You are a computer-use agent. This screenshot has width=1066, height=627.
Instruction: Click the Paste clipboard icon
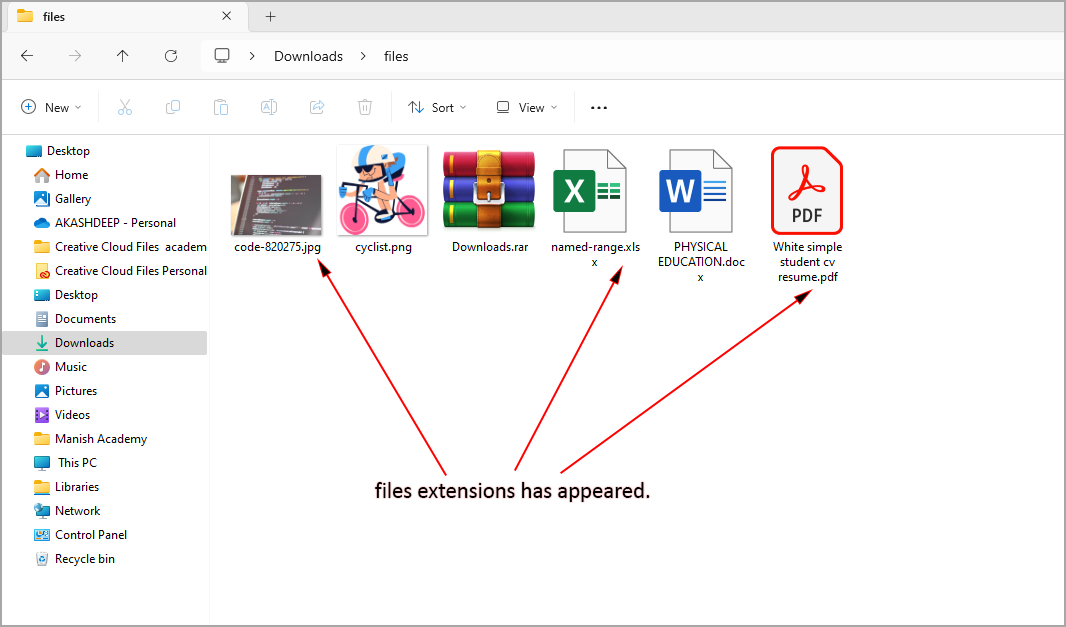[x=221, y=107]
